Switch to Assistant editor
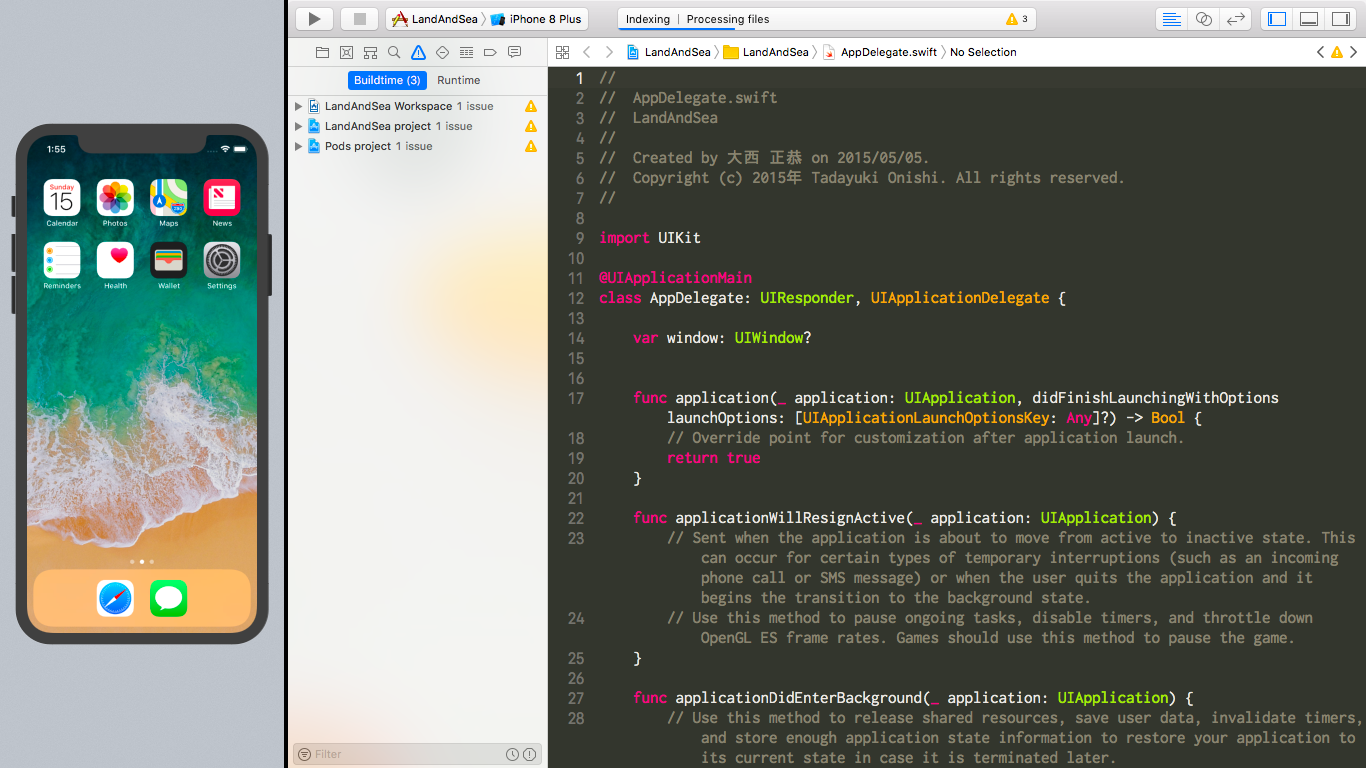Screen dimensions: 1366x768 point(1204,19)
